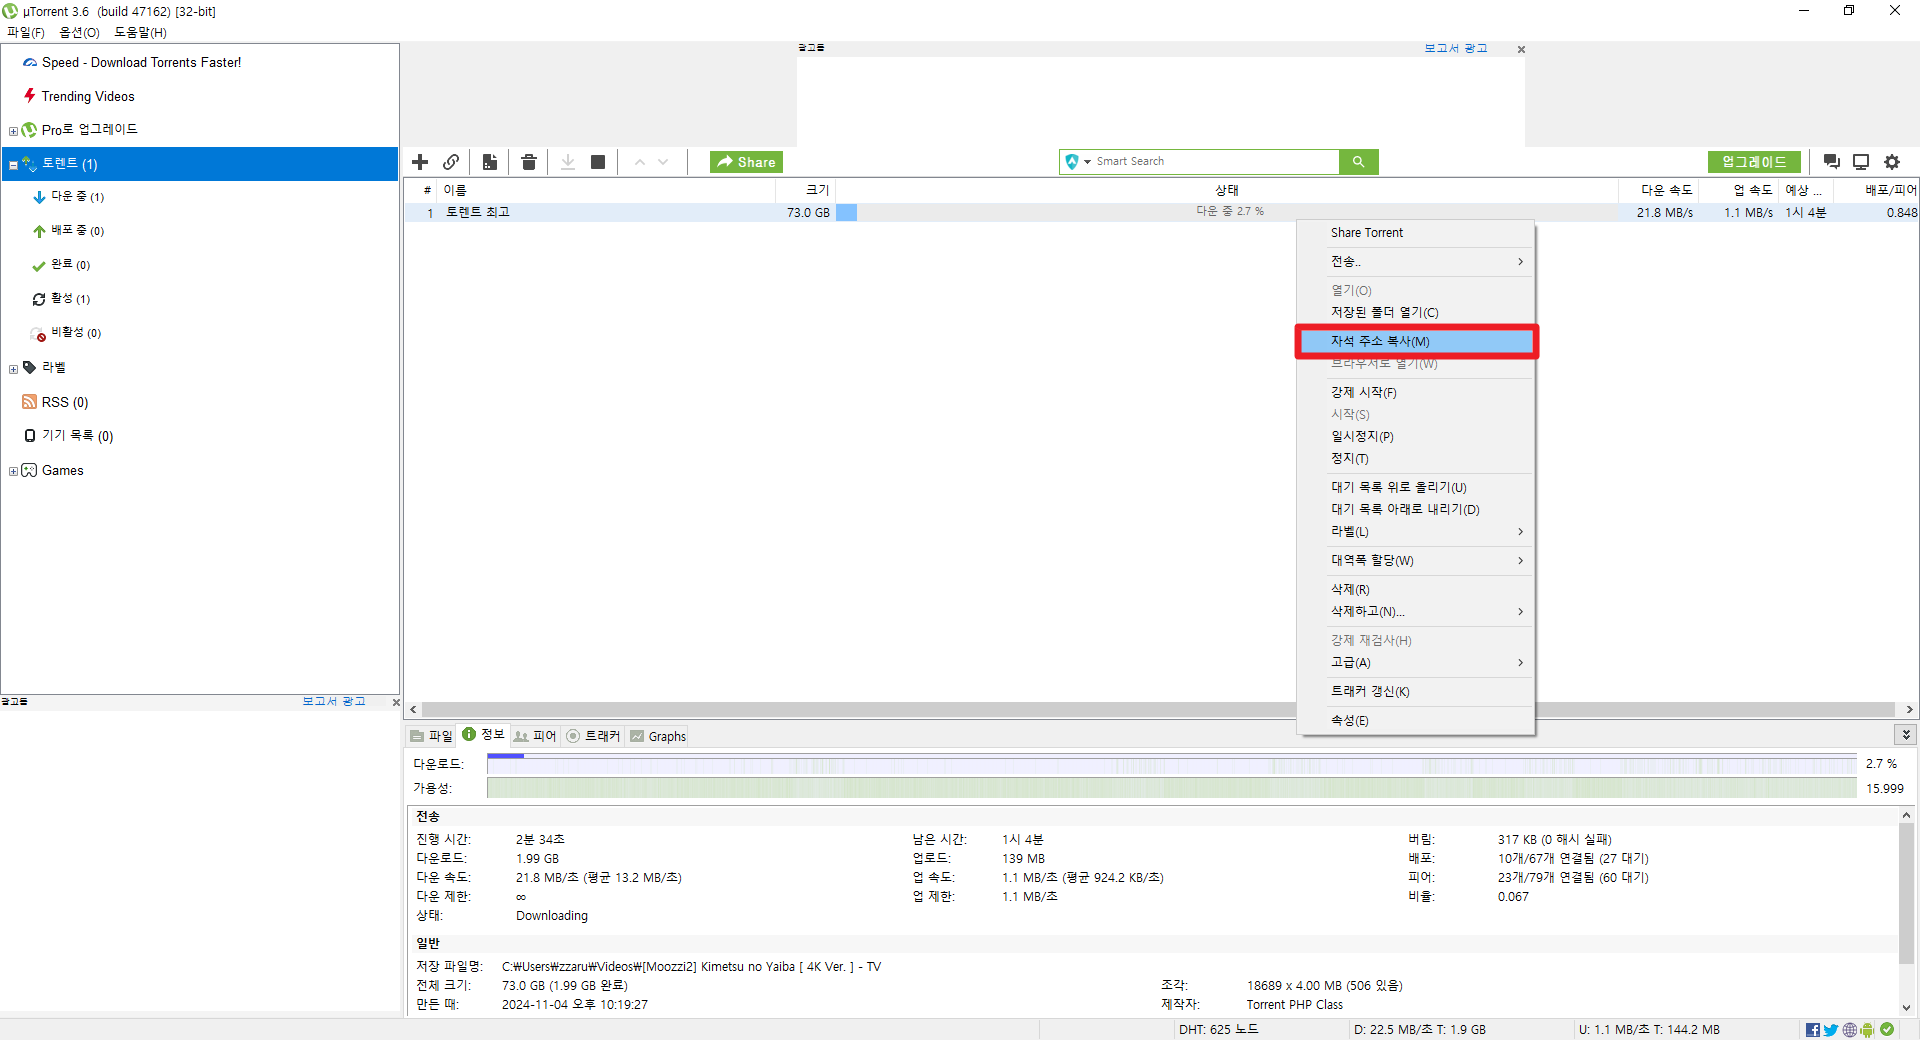1920x1040 pixels.
Task: Choose 속성(E) from context menu
Action: click(1415, 721)
